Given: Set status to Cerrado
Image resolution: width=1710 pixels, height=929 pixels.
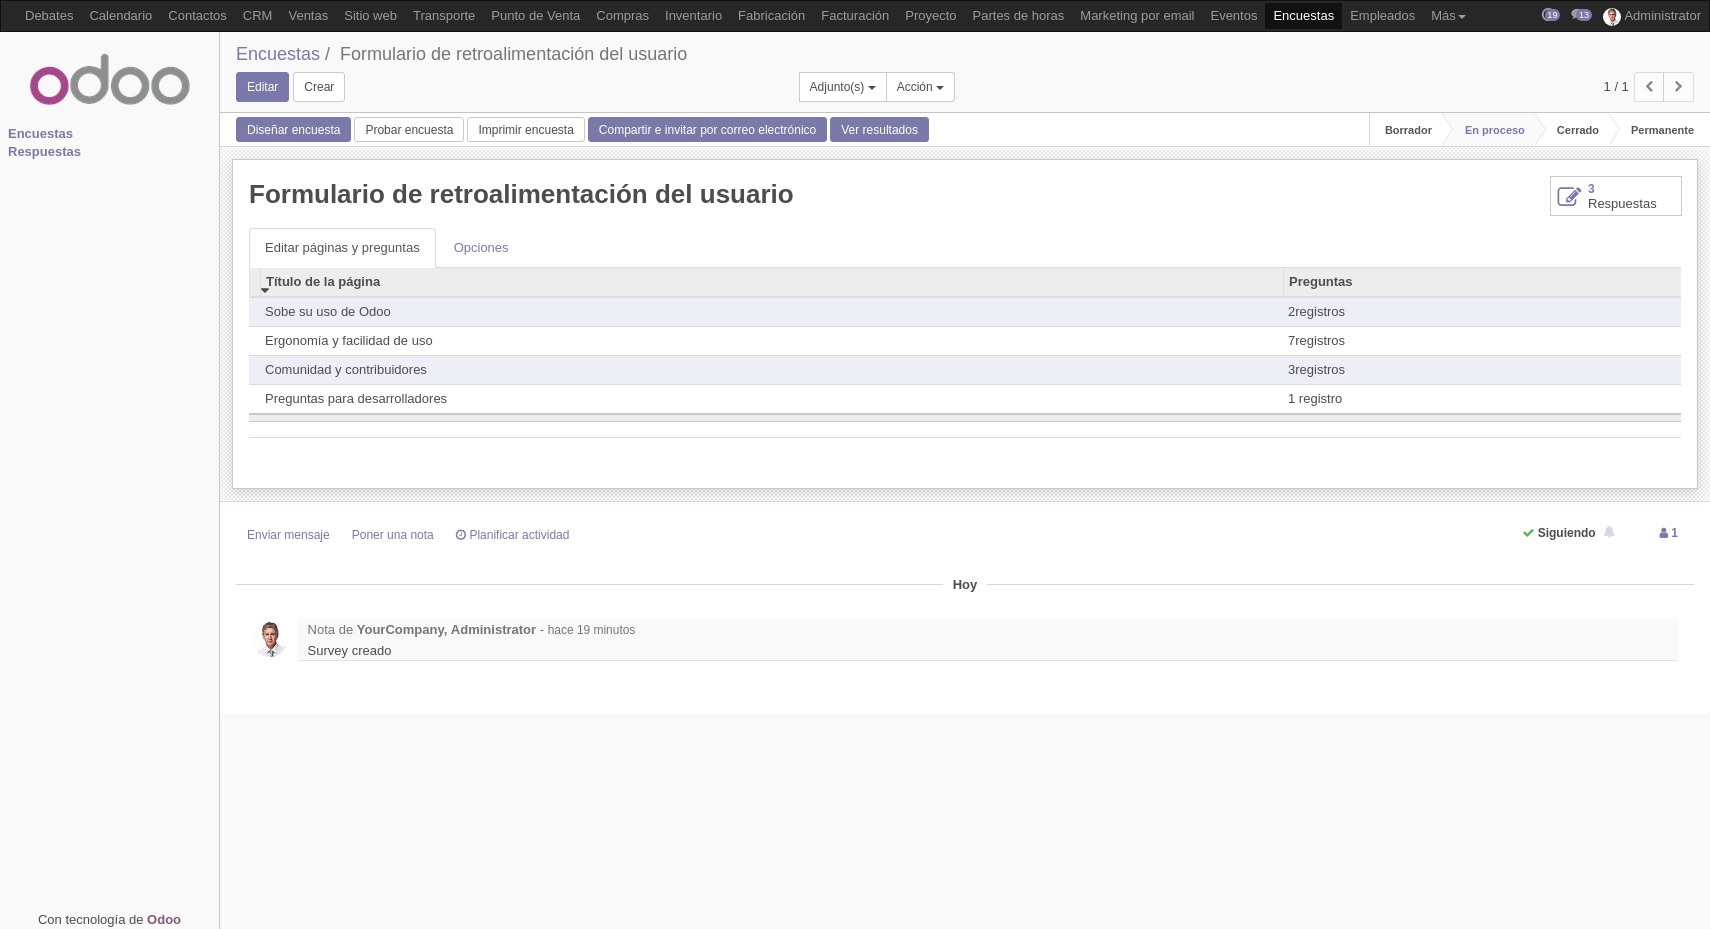Looking at the screenshot, I should tap(1577, 130).
